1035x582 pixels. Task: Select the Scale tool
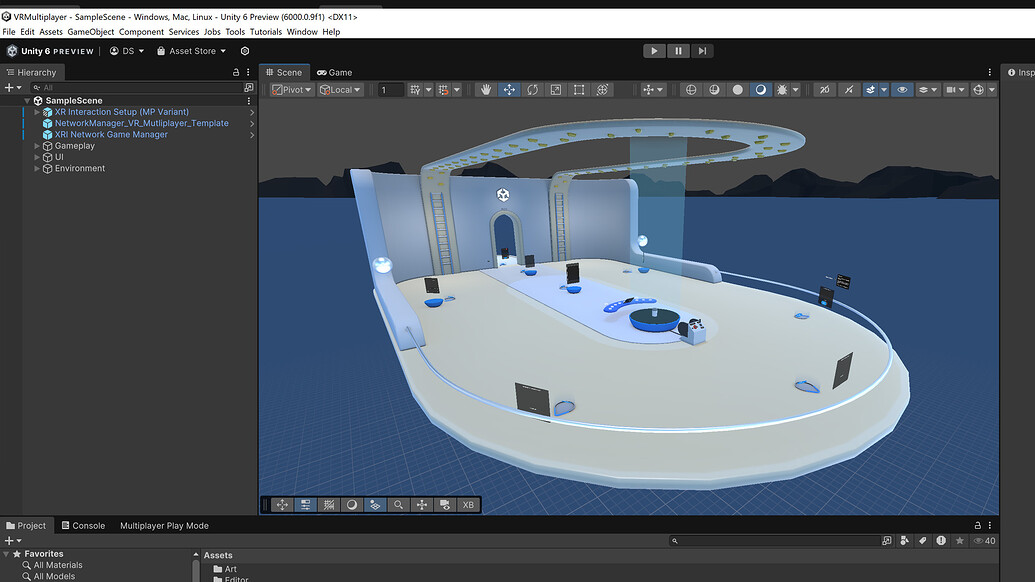point(555,90)
